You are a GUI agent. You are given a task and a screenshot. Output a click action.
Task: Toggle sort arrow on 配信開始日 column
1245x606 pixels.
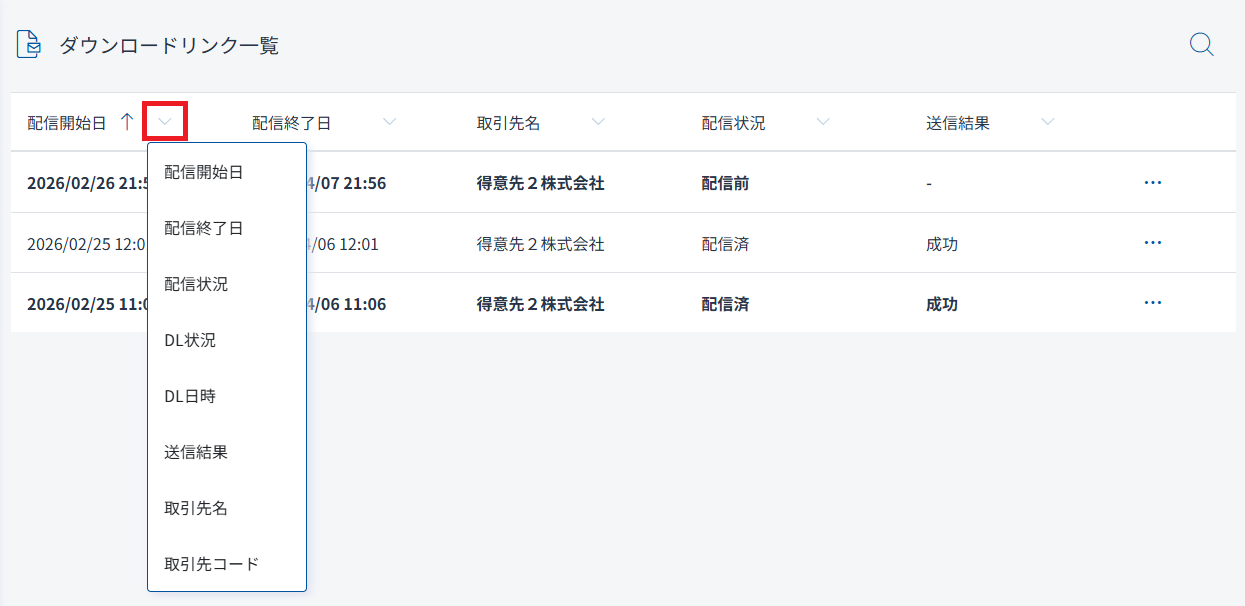click(x=126, y=122)
